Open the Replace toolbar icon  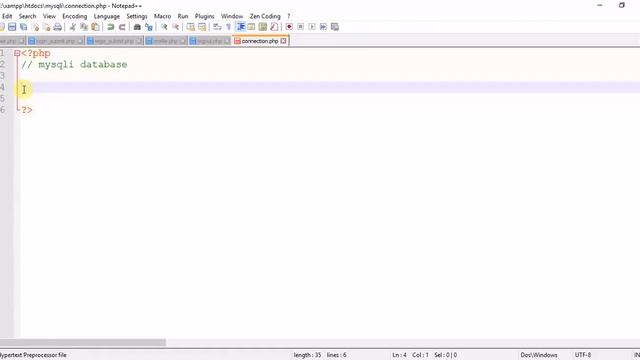pyautogui.click(x=149, y=27)
